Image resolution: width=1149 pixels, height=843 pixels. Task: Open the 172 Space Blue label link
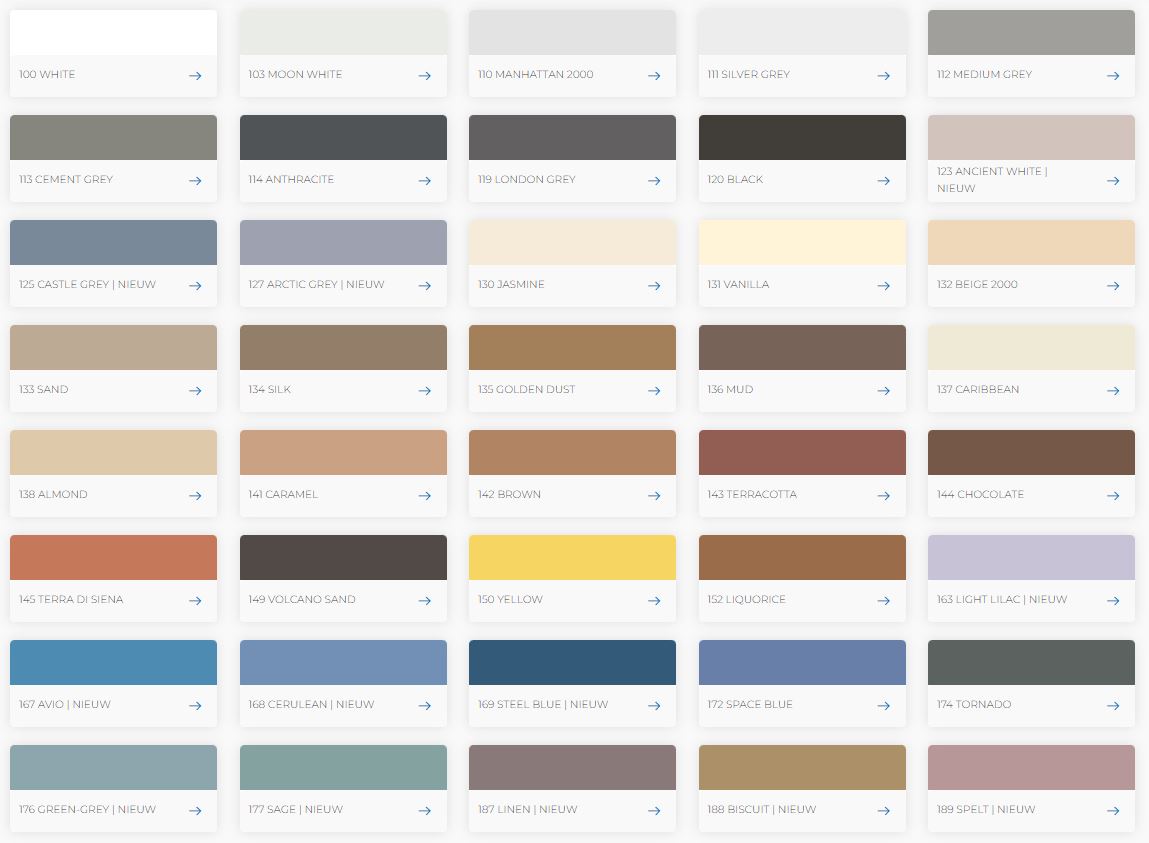(749, 705)
